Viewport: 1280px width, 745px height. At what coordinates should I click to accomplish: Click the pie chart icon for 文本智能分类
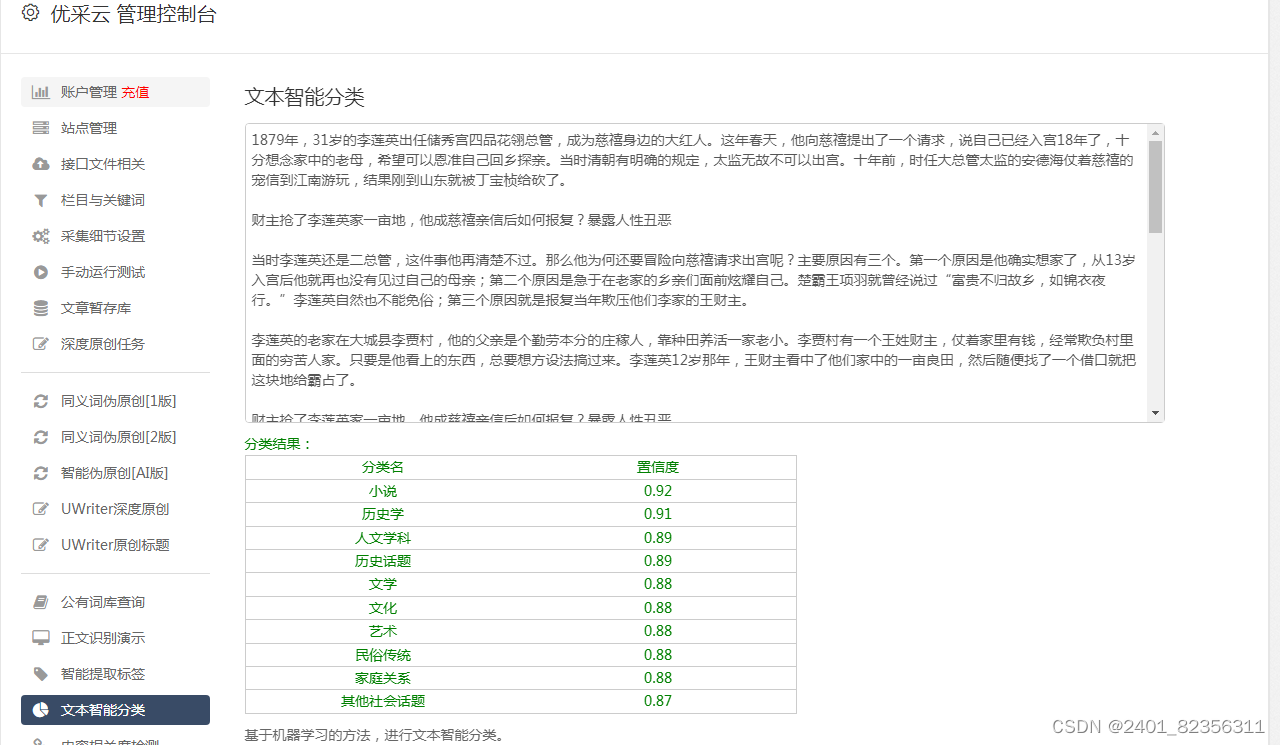coord(41,710)
